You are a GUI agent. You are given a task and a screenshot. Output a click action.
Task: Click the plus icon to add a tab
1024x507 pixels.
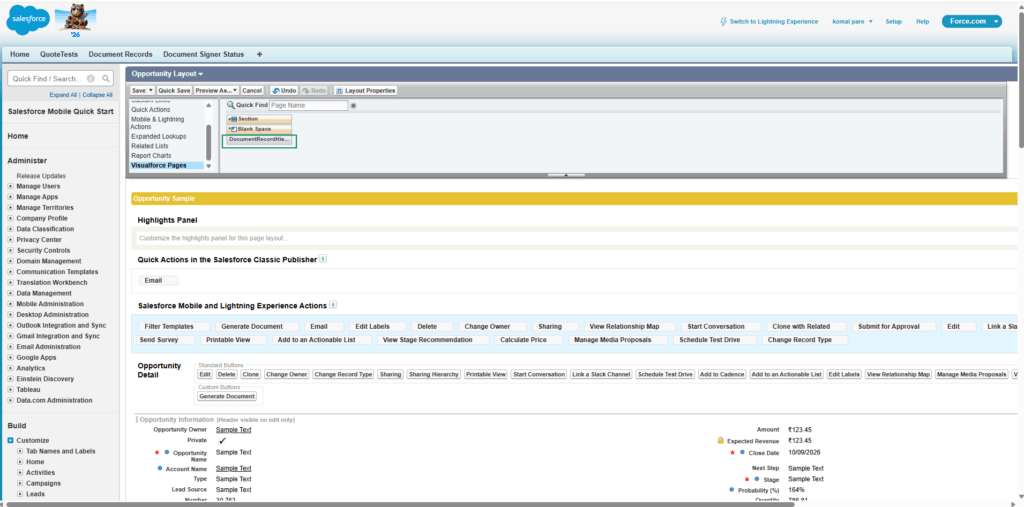pos(259,54)
